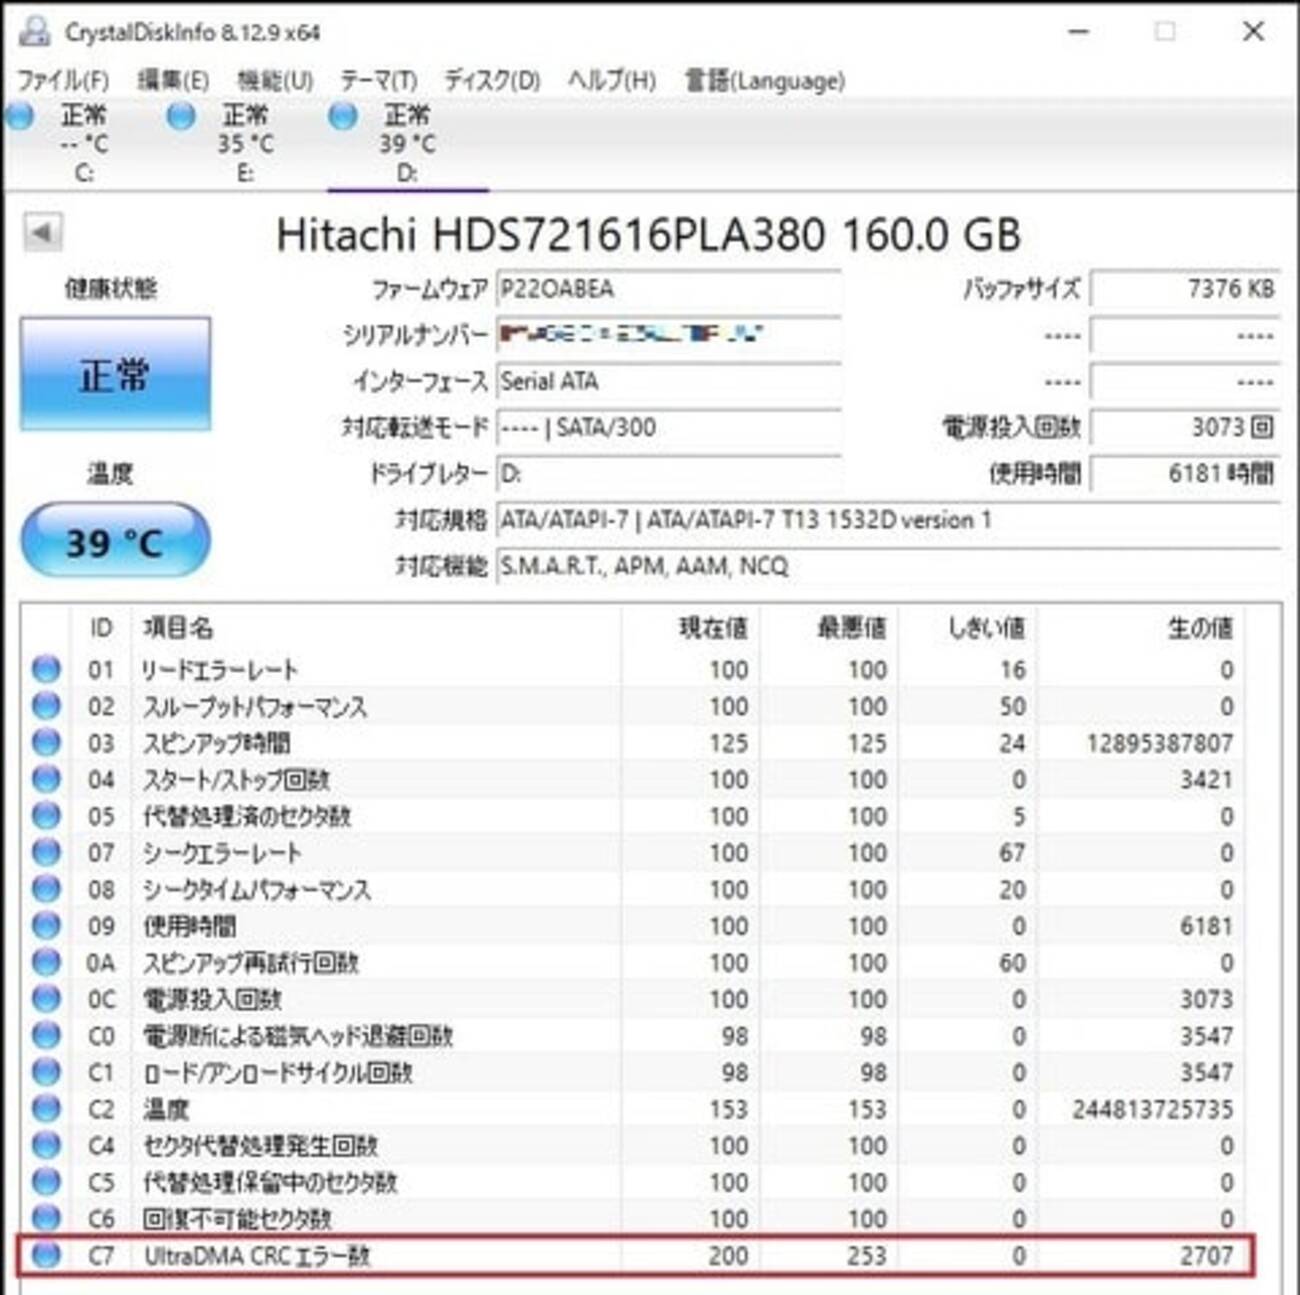The image size is (1300, 1295).
Task: Click status orb for row C0
Action: 46,1035
